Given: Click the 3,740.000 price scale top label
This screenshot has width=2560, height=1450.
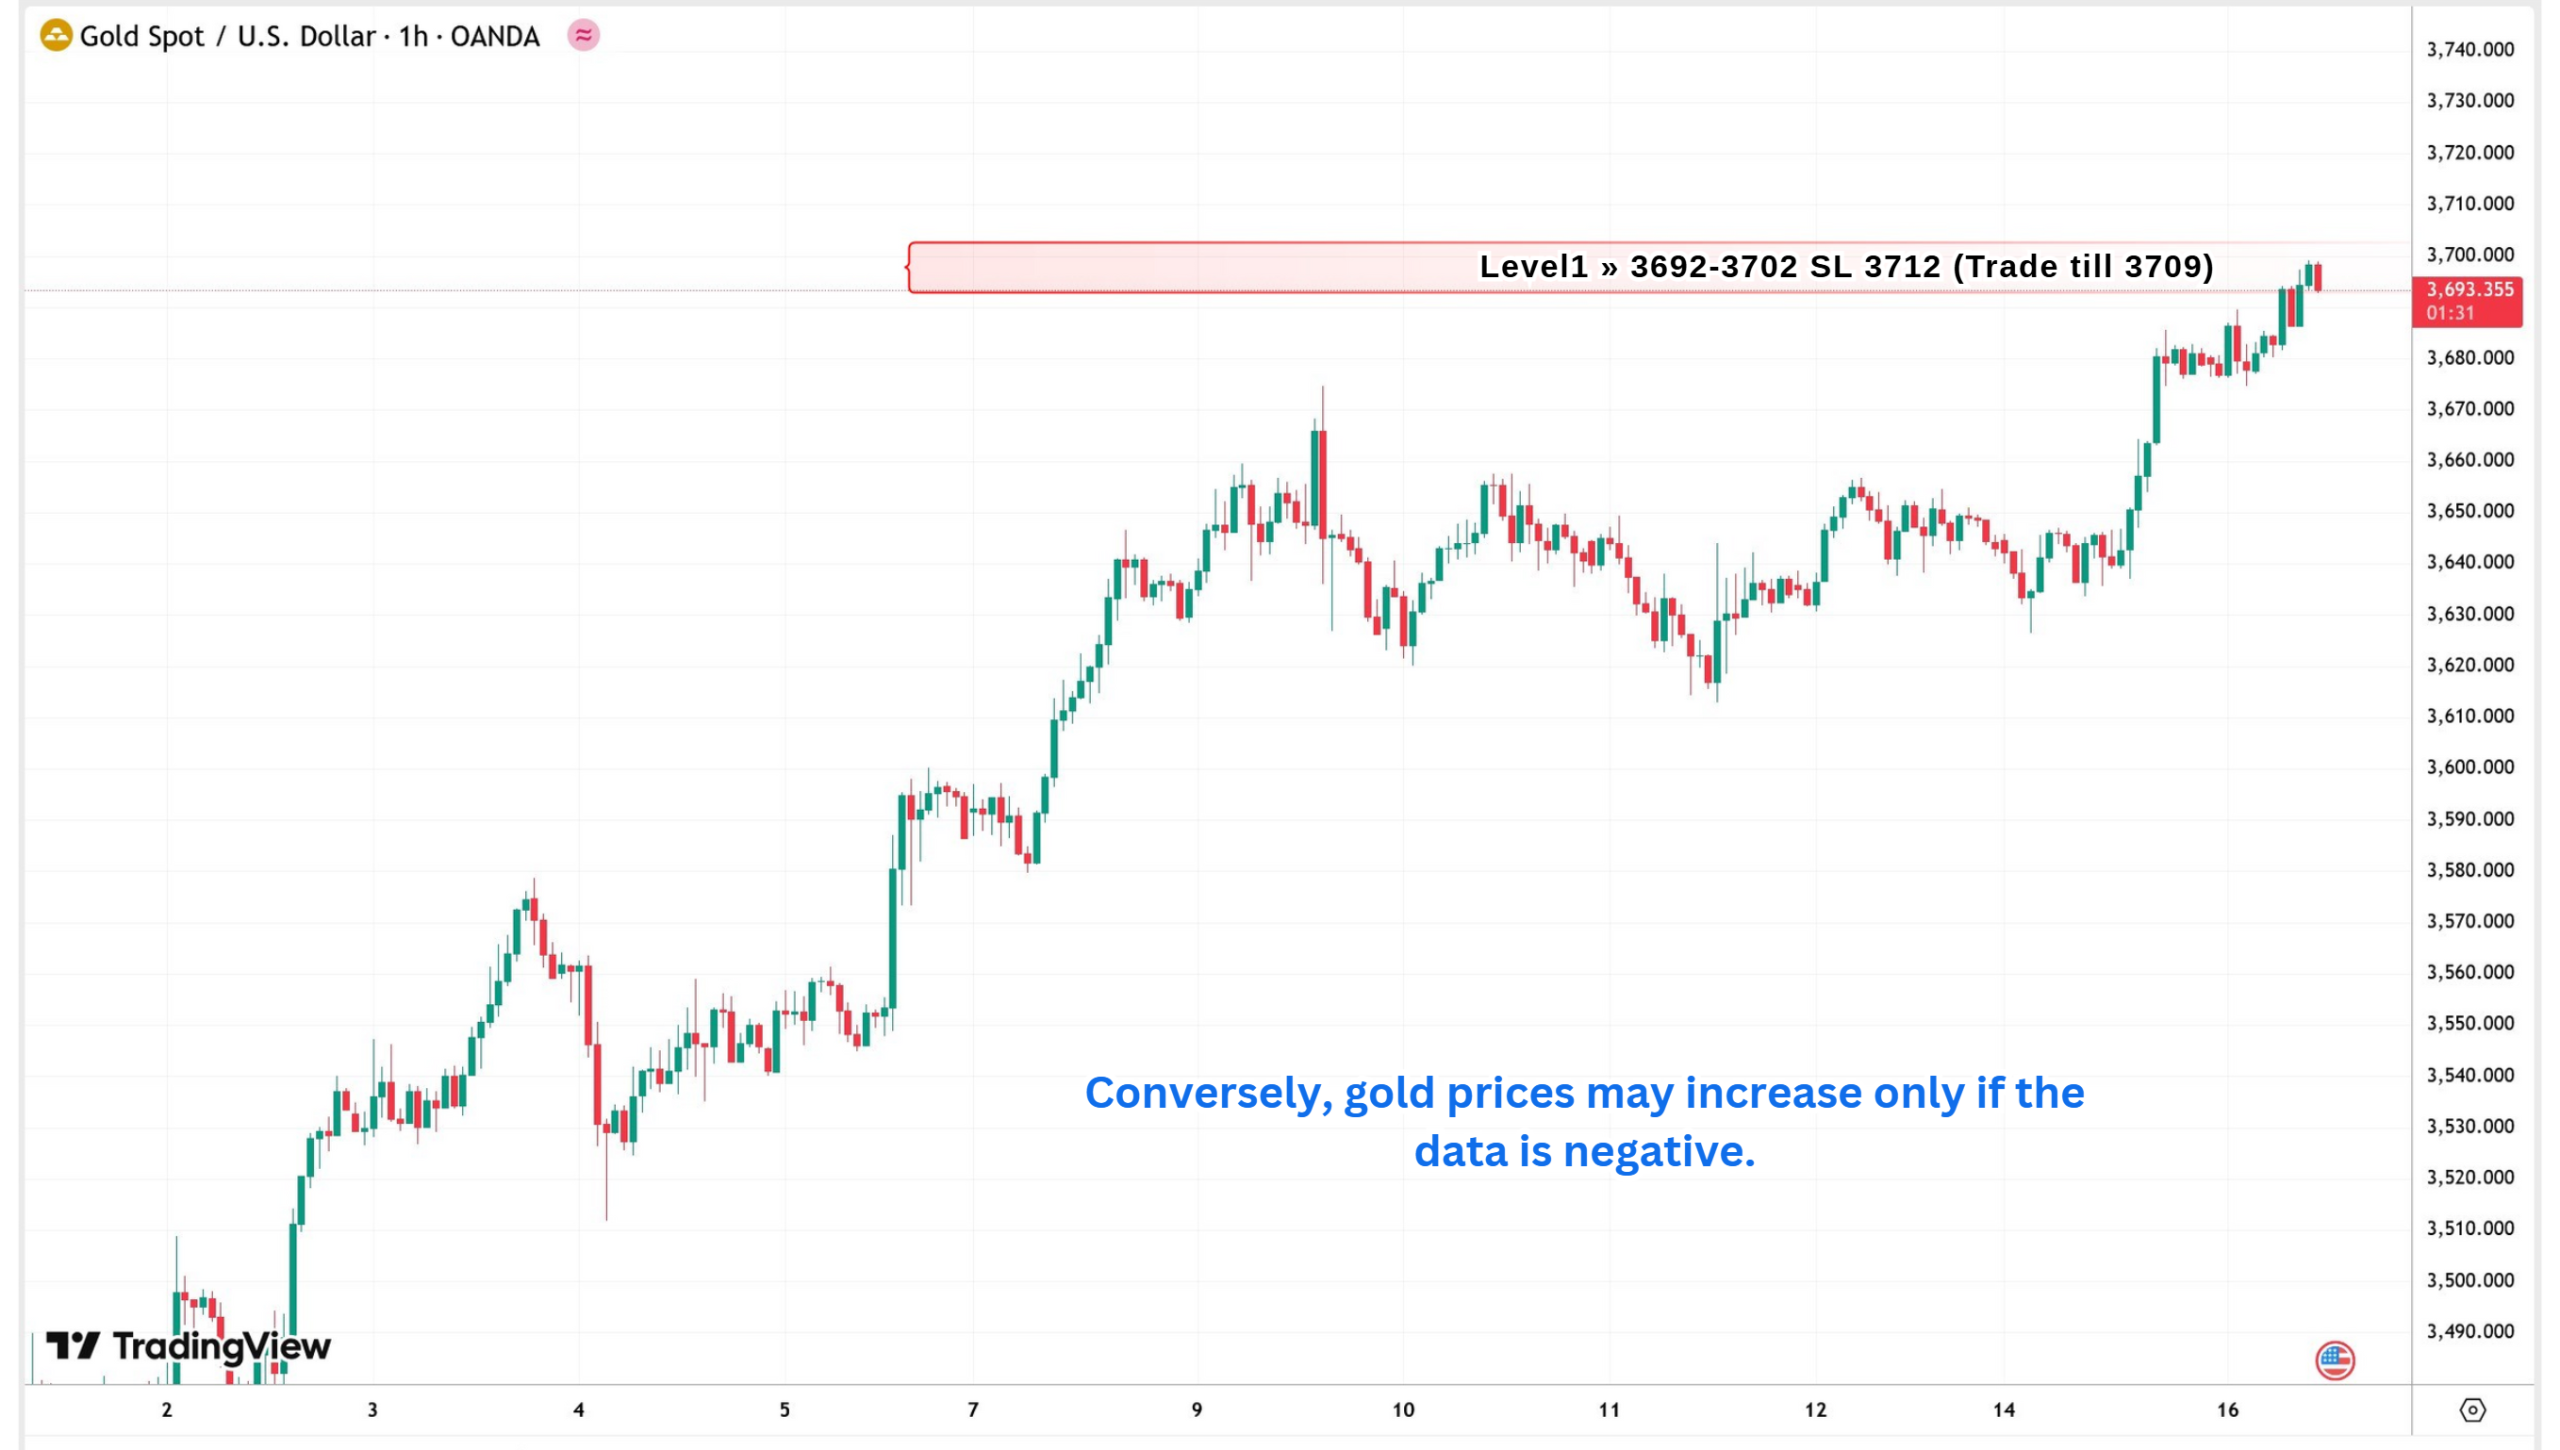Looking at the screenshot, I should tap(2469, 50).
